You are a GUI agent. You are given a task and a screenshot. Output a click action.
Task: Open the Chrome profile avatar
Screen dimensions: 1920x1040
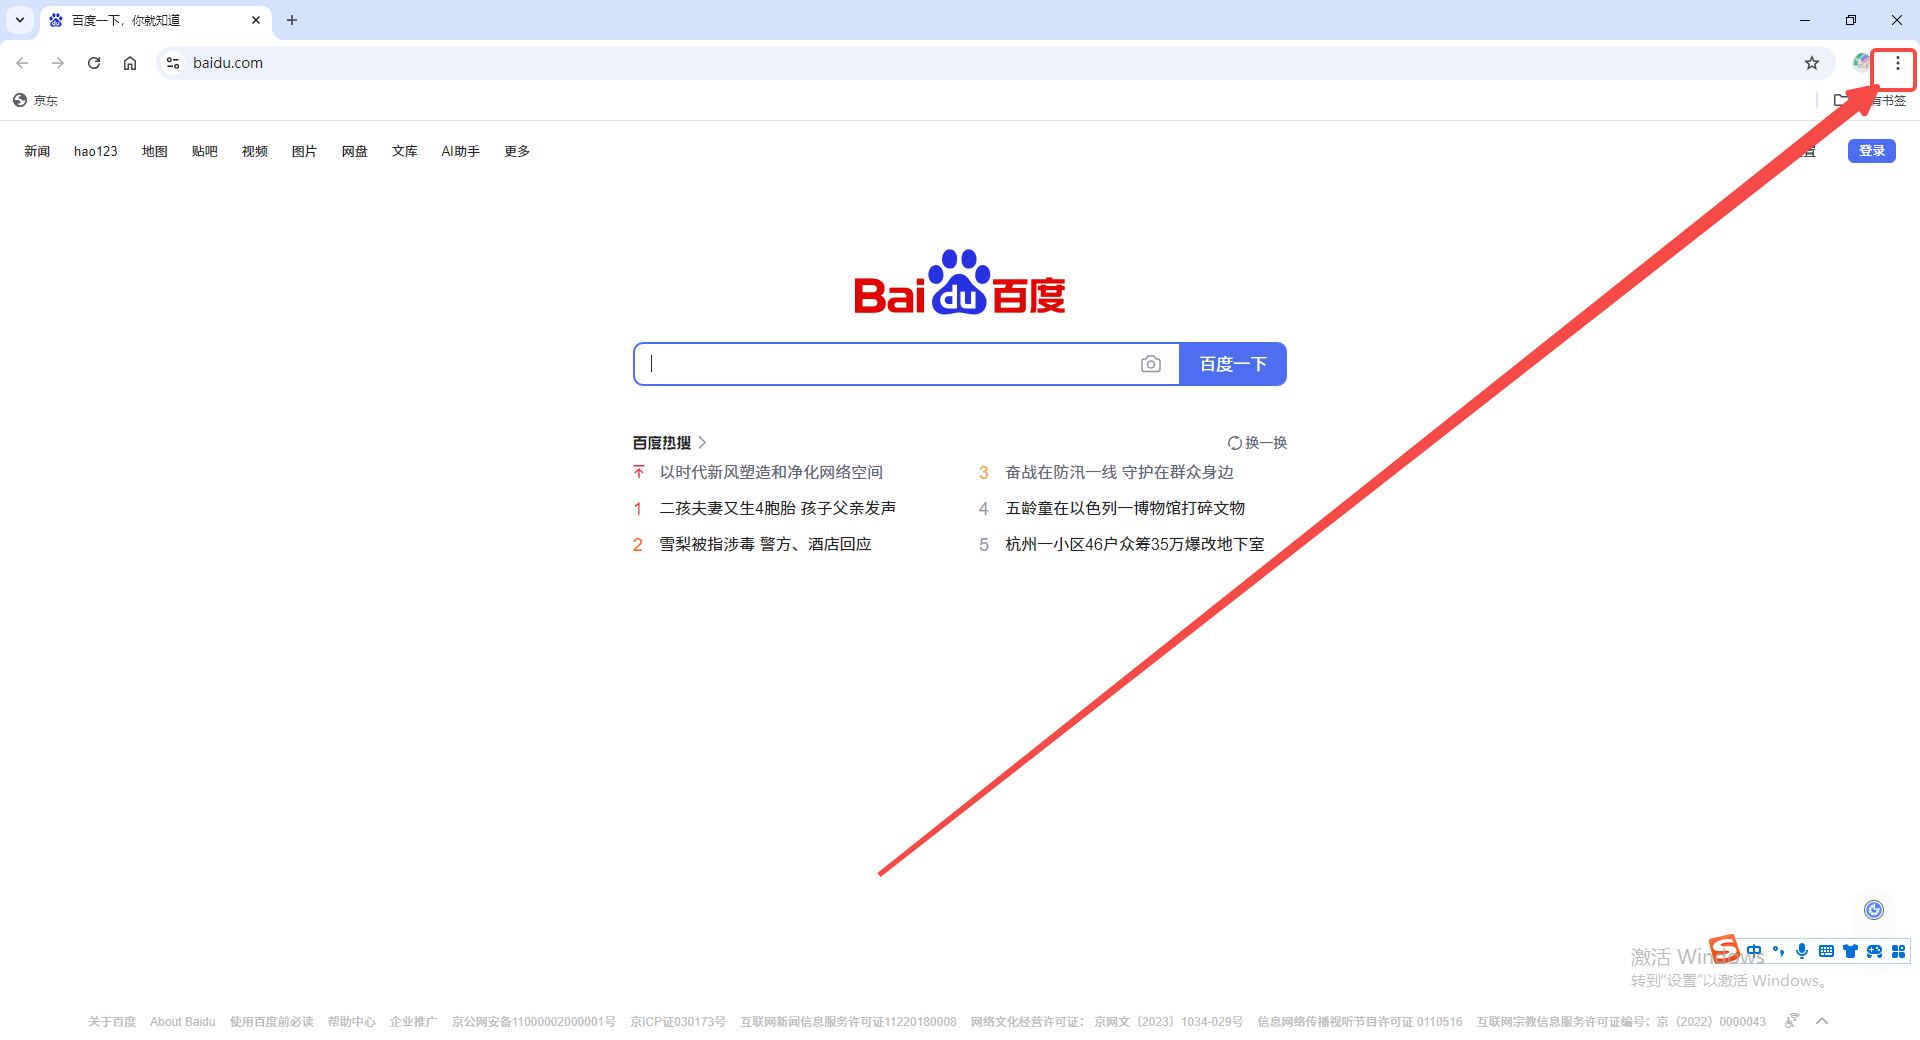[x=1861, y=62]
